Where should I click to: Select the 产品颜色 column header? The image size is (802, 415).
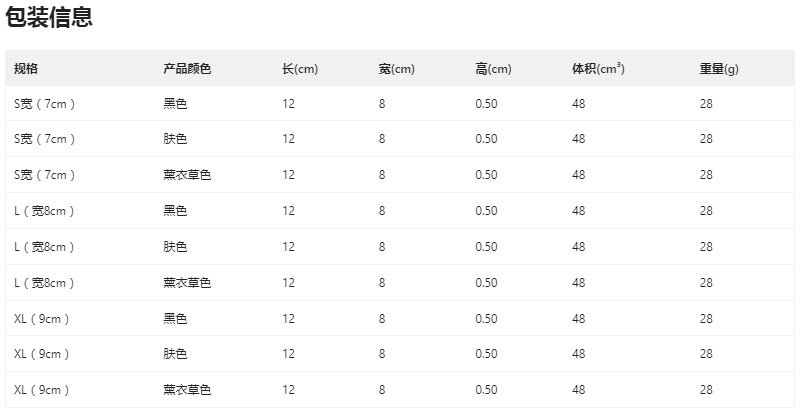click(x=187, y=69)
